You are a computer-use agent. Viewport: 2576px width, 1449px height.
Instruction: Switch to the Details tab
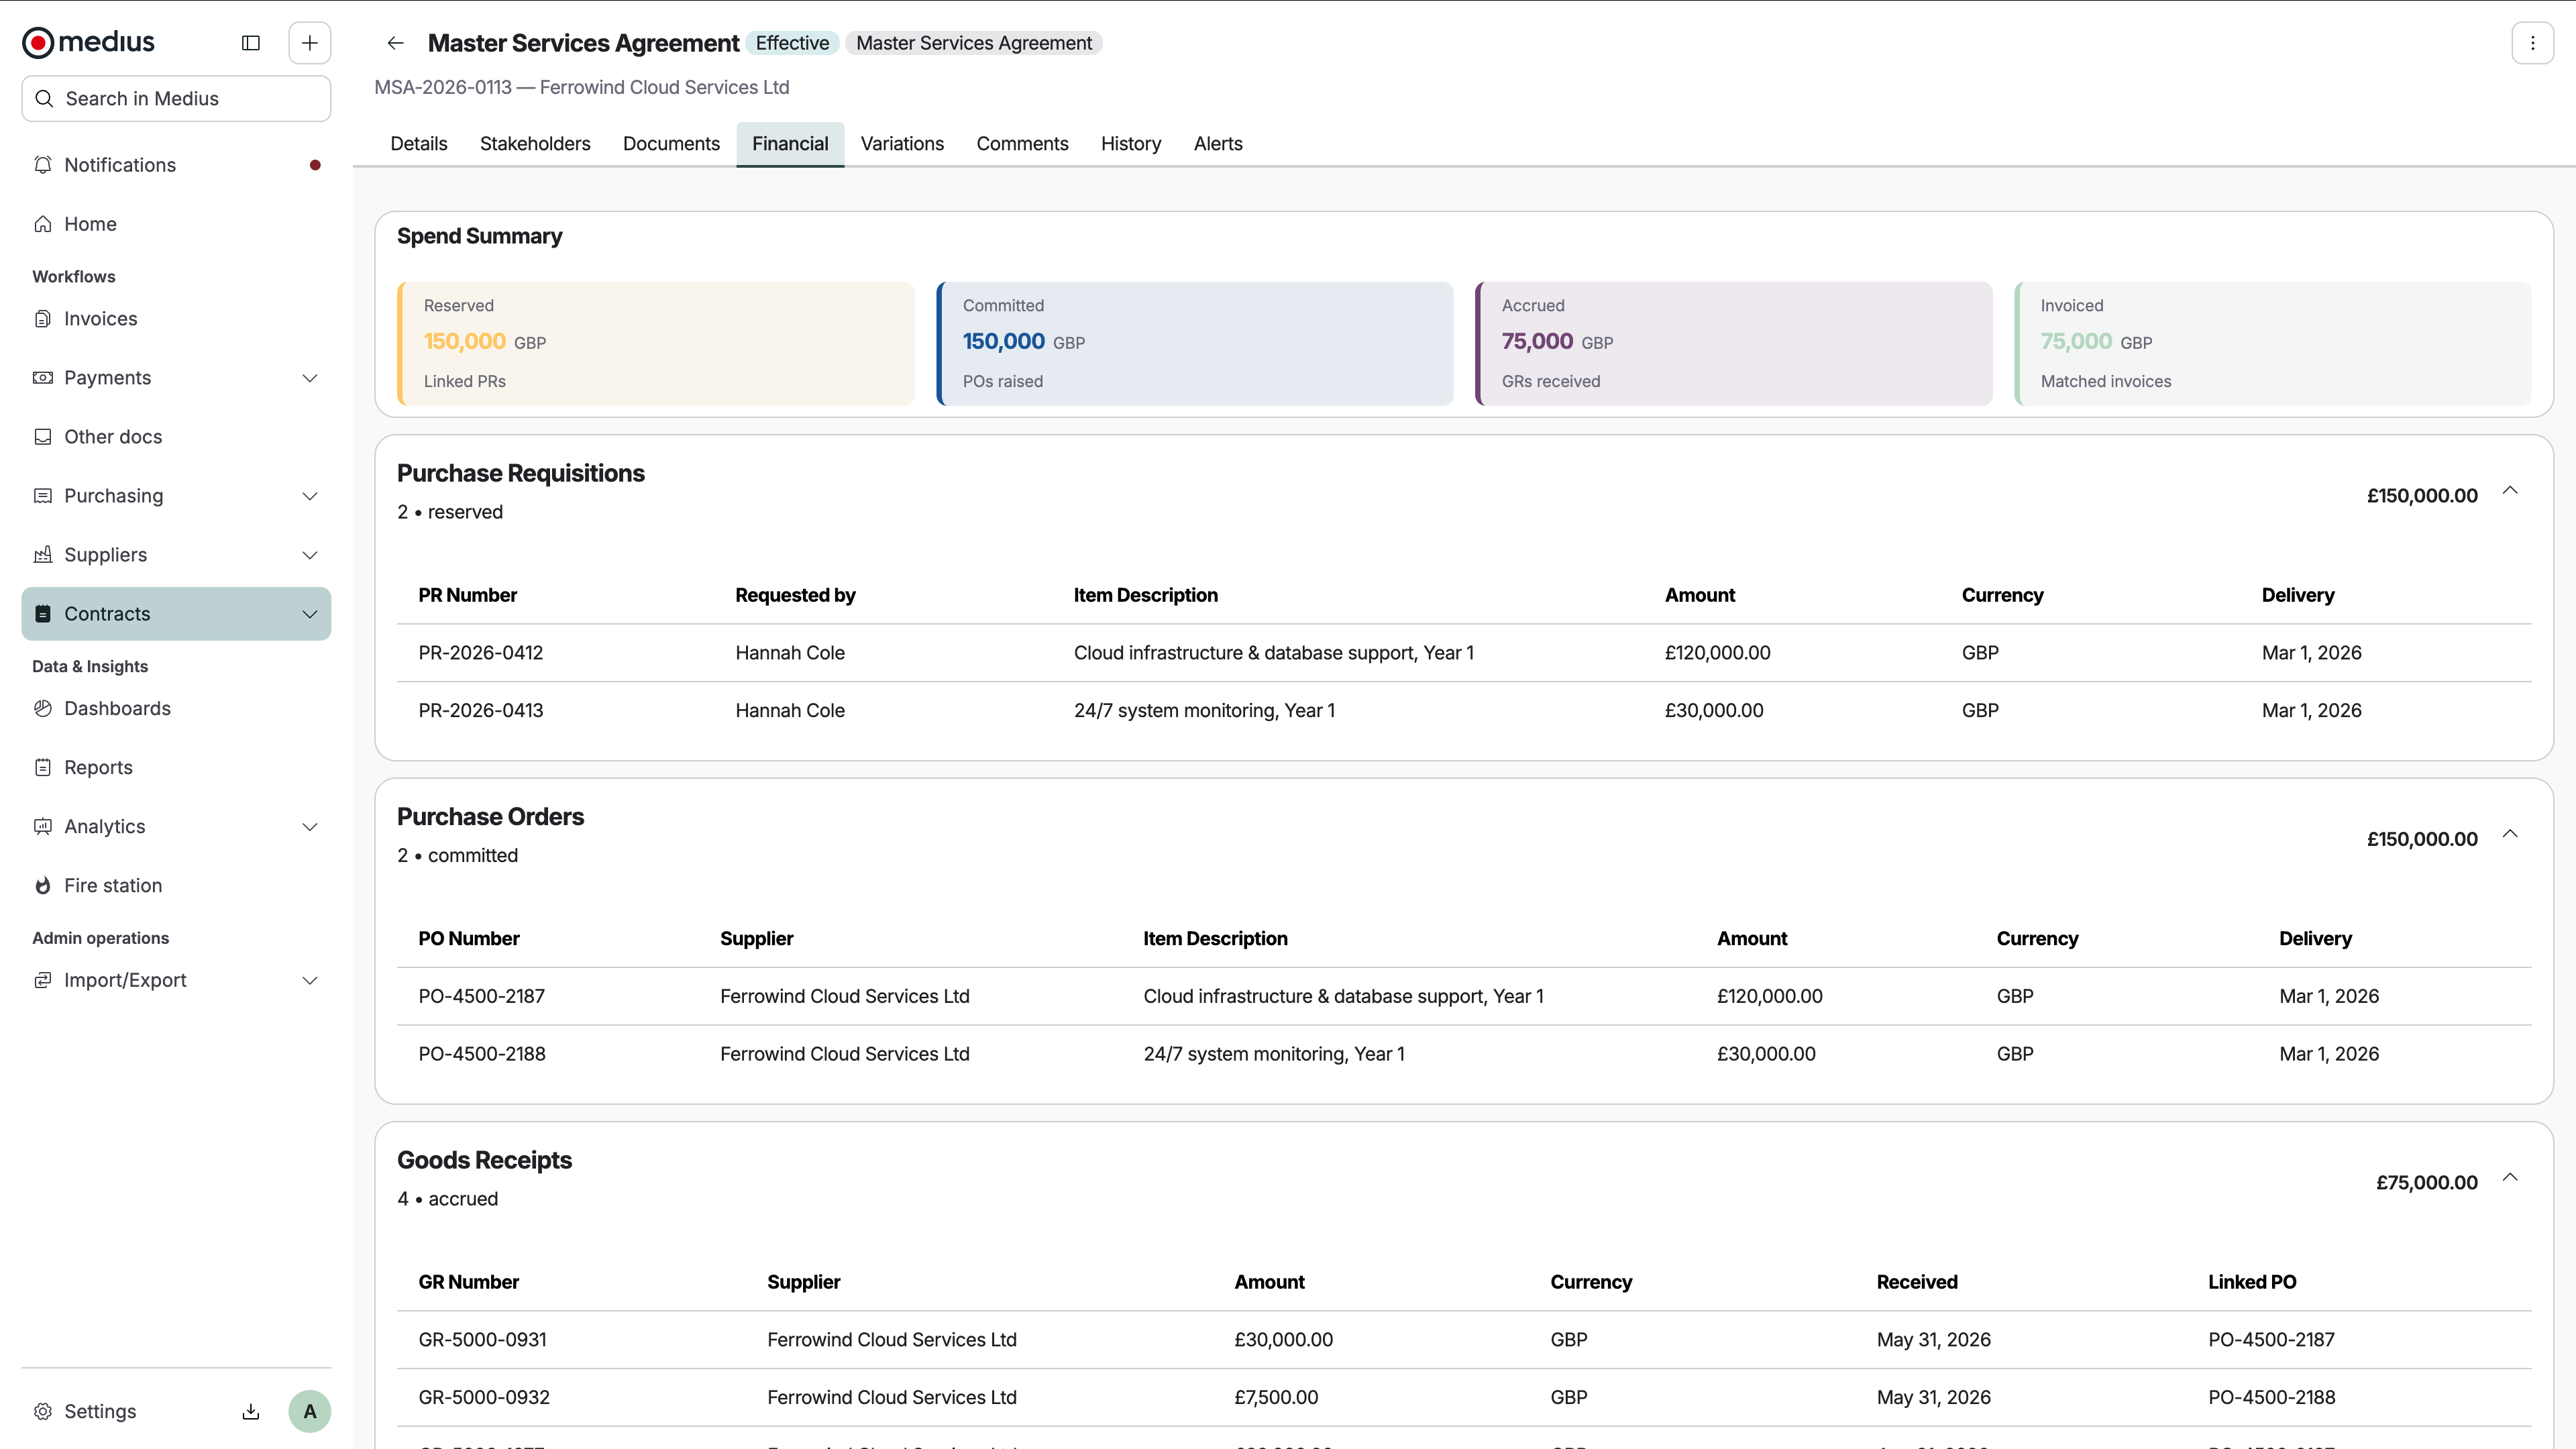[419, 144]
